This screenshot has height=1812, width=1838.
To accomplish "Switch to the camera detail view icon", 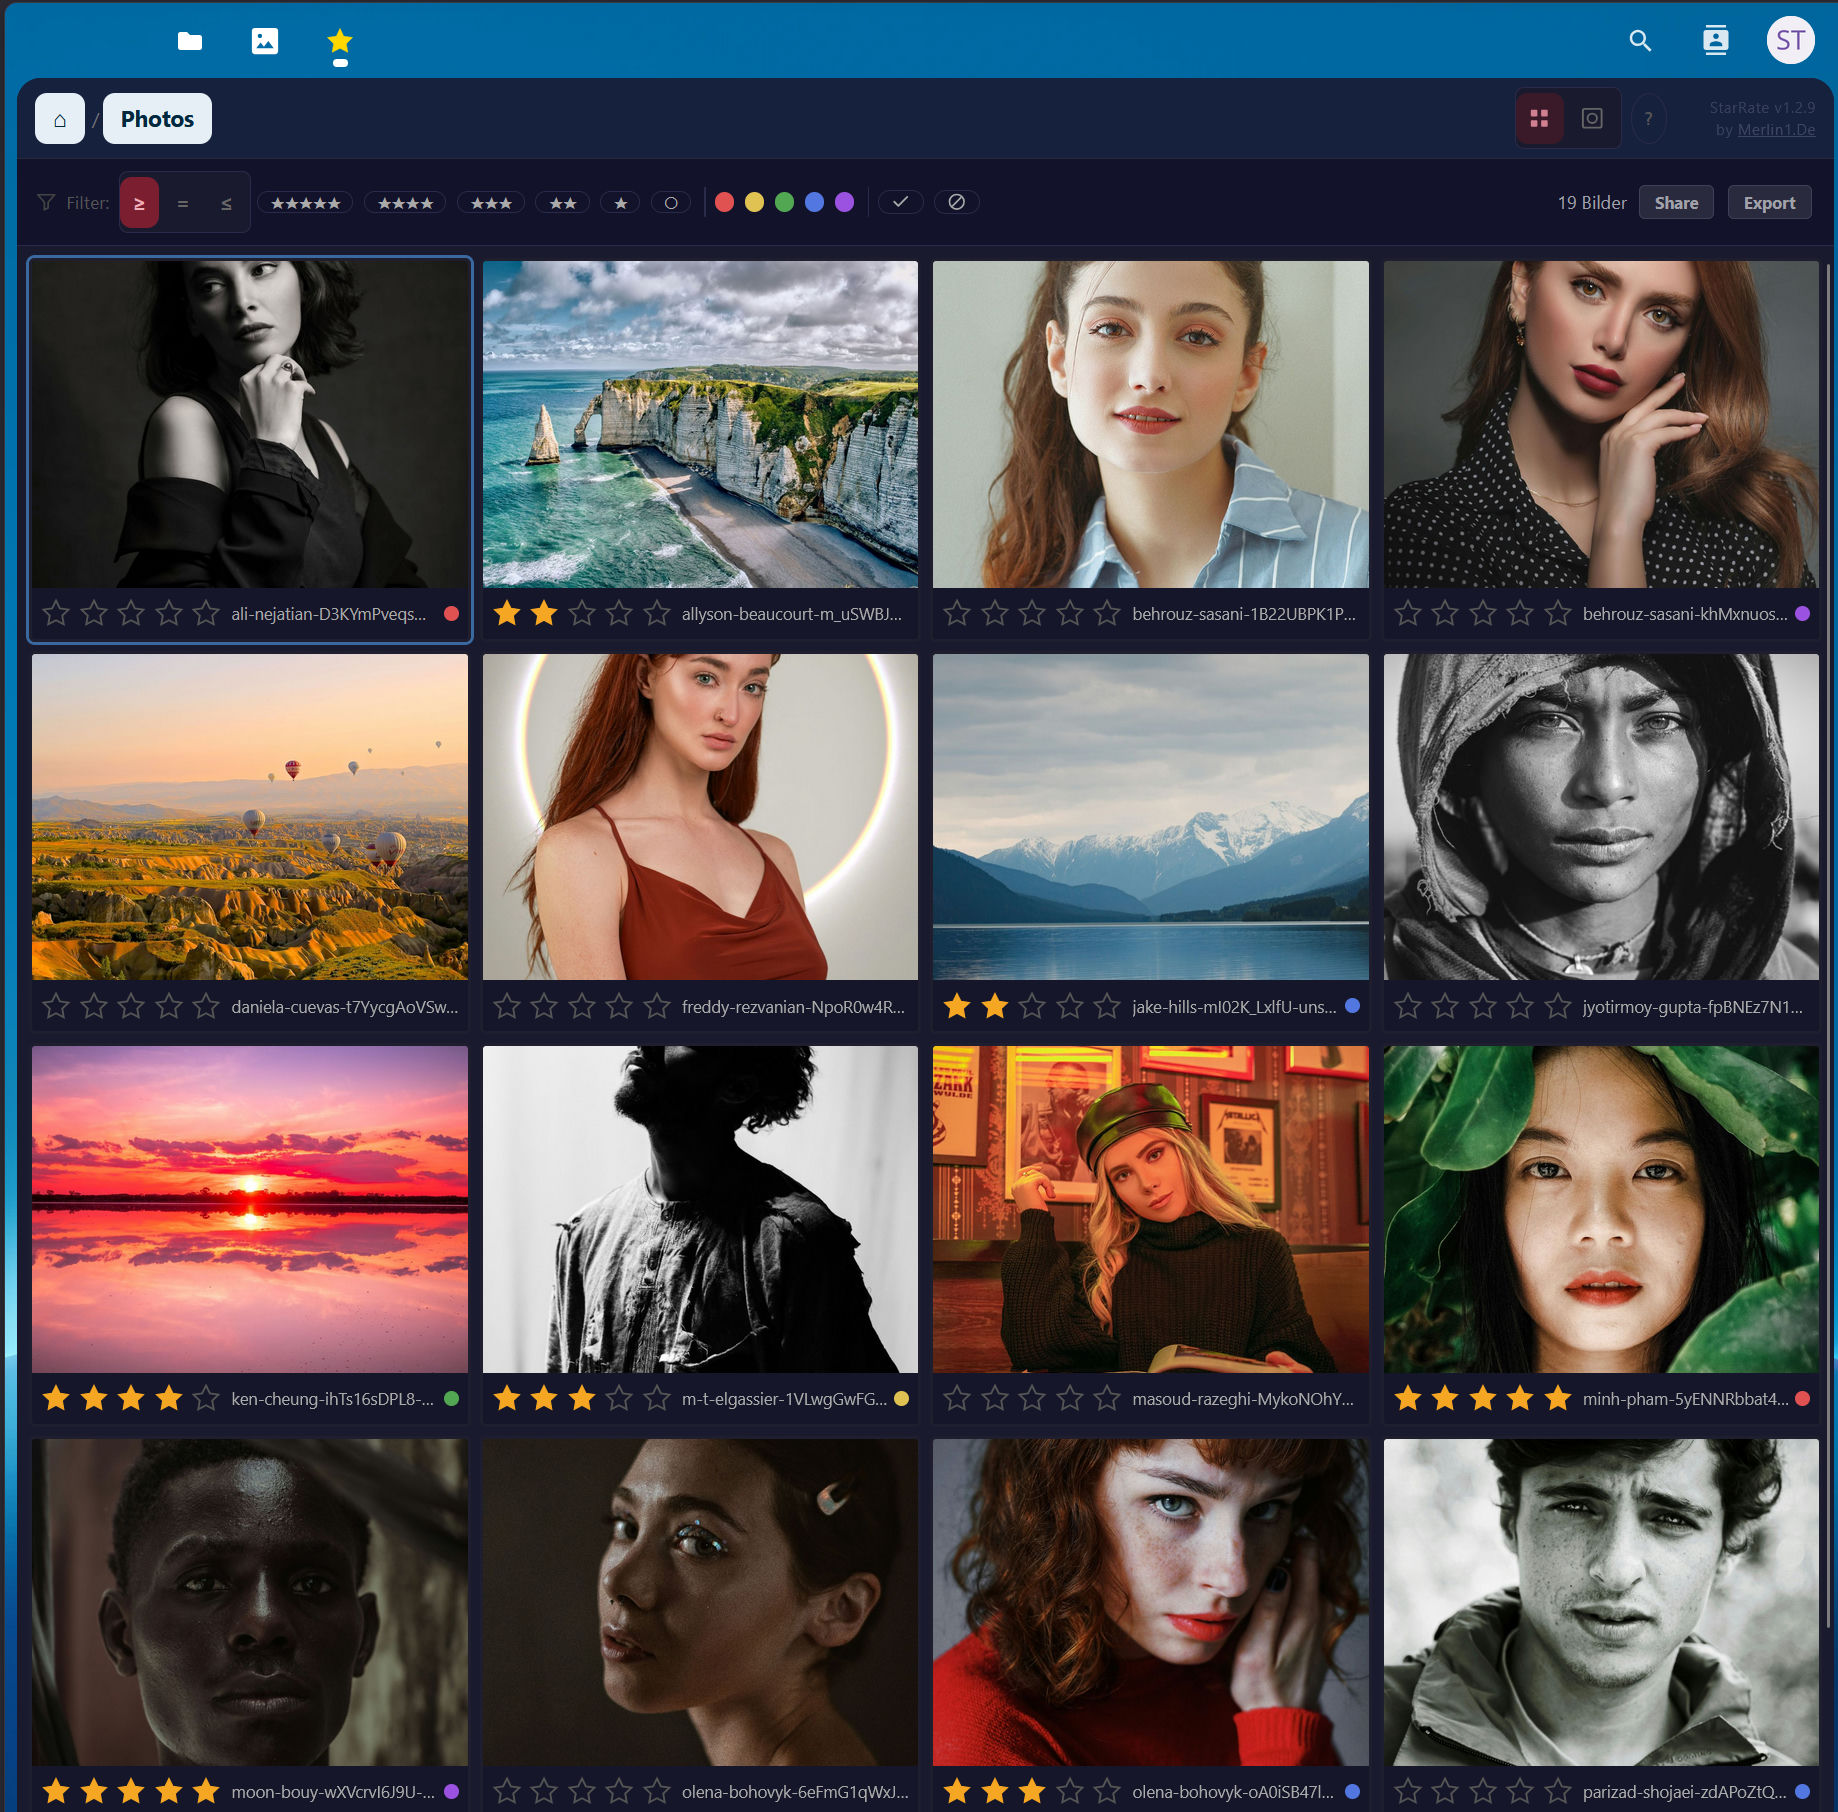I will 1592,117.
